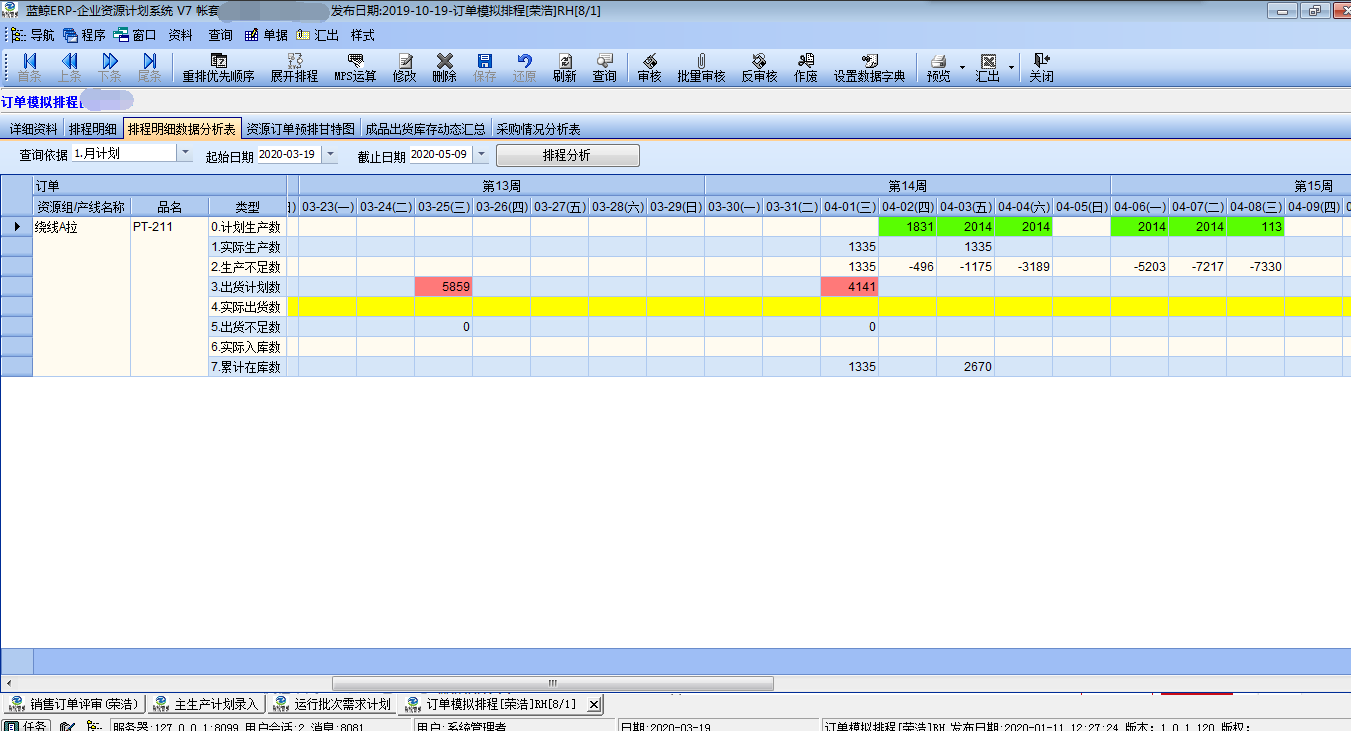Switch to 主生产计划录入 window tab at bottom
The width and height of the screenshot is (1351, 731).
(x=207, y=704)
